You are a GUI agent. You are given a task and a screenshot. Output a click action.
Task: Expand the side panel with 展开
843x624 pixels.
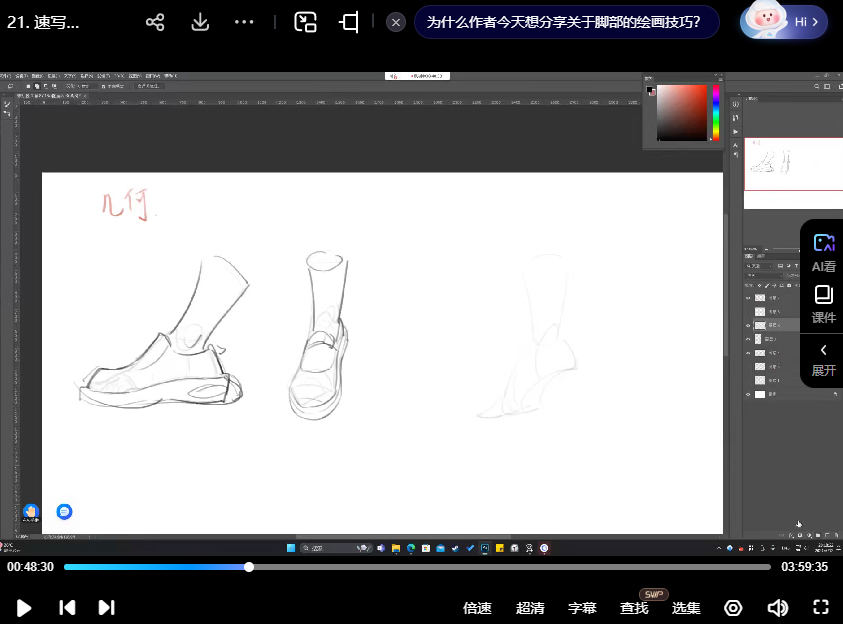[823, 358]
